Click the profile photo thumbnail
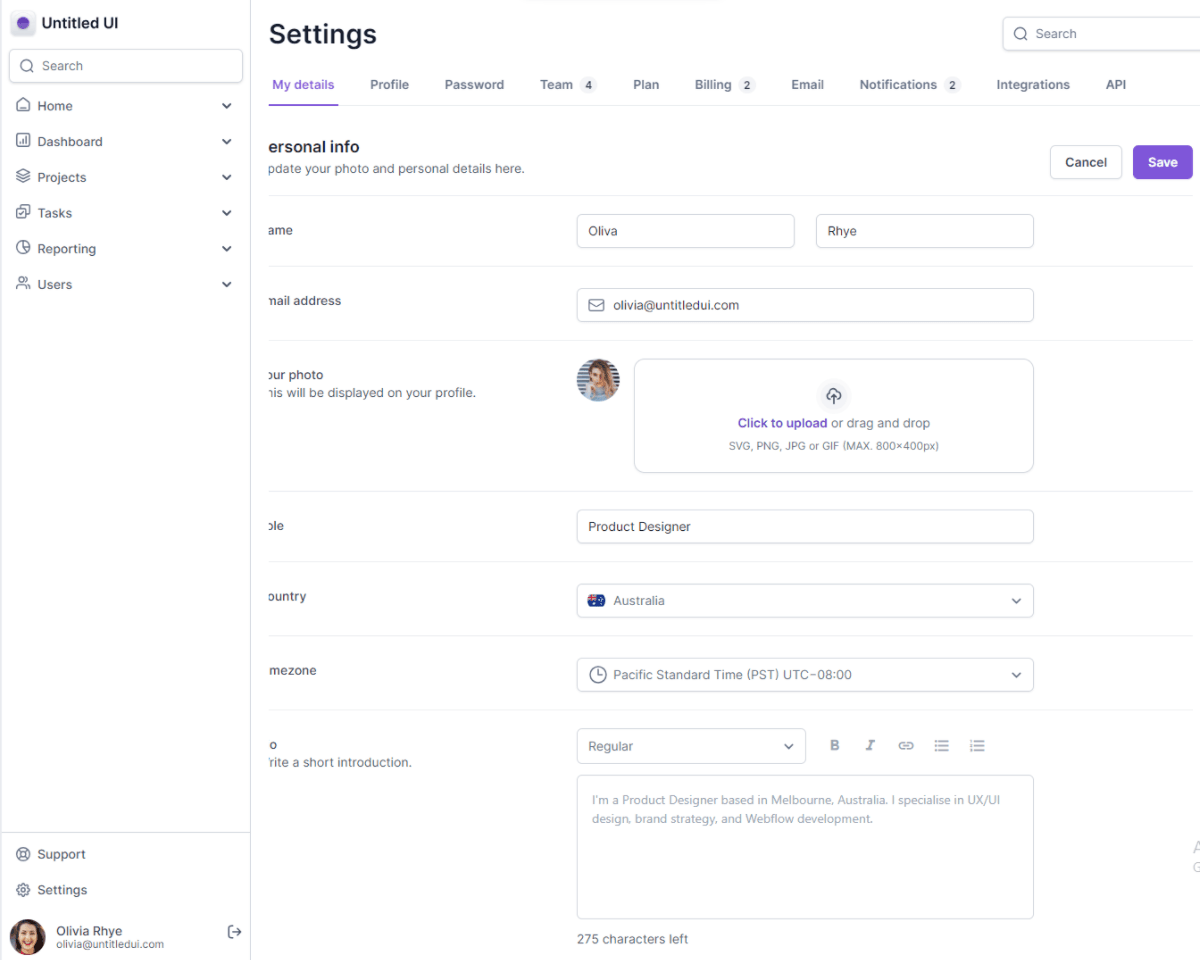Image resolution: width=1200 pixels, height=960 pixels. (x=598, y=381)
